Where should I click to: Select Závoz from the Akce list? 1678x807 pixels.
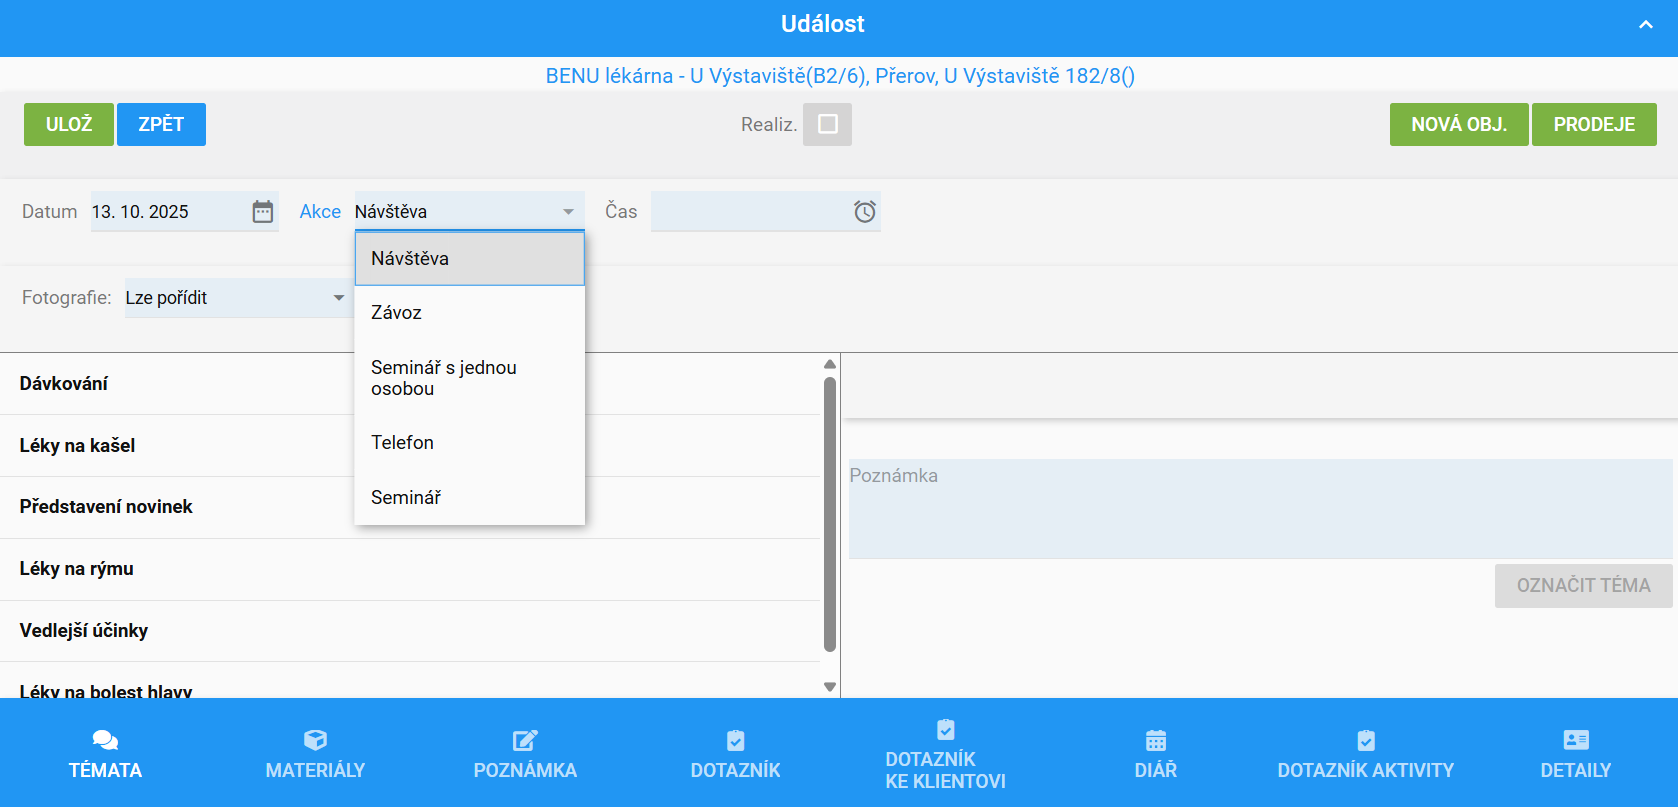pos(397,313)
